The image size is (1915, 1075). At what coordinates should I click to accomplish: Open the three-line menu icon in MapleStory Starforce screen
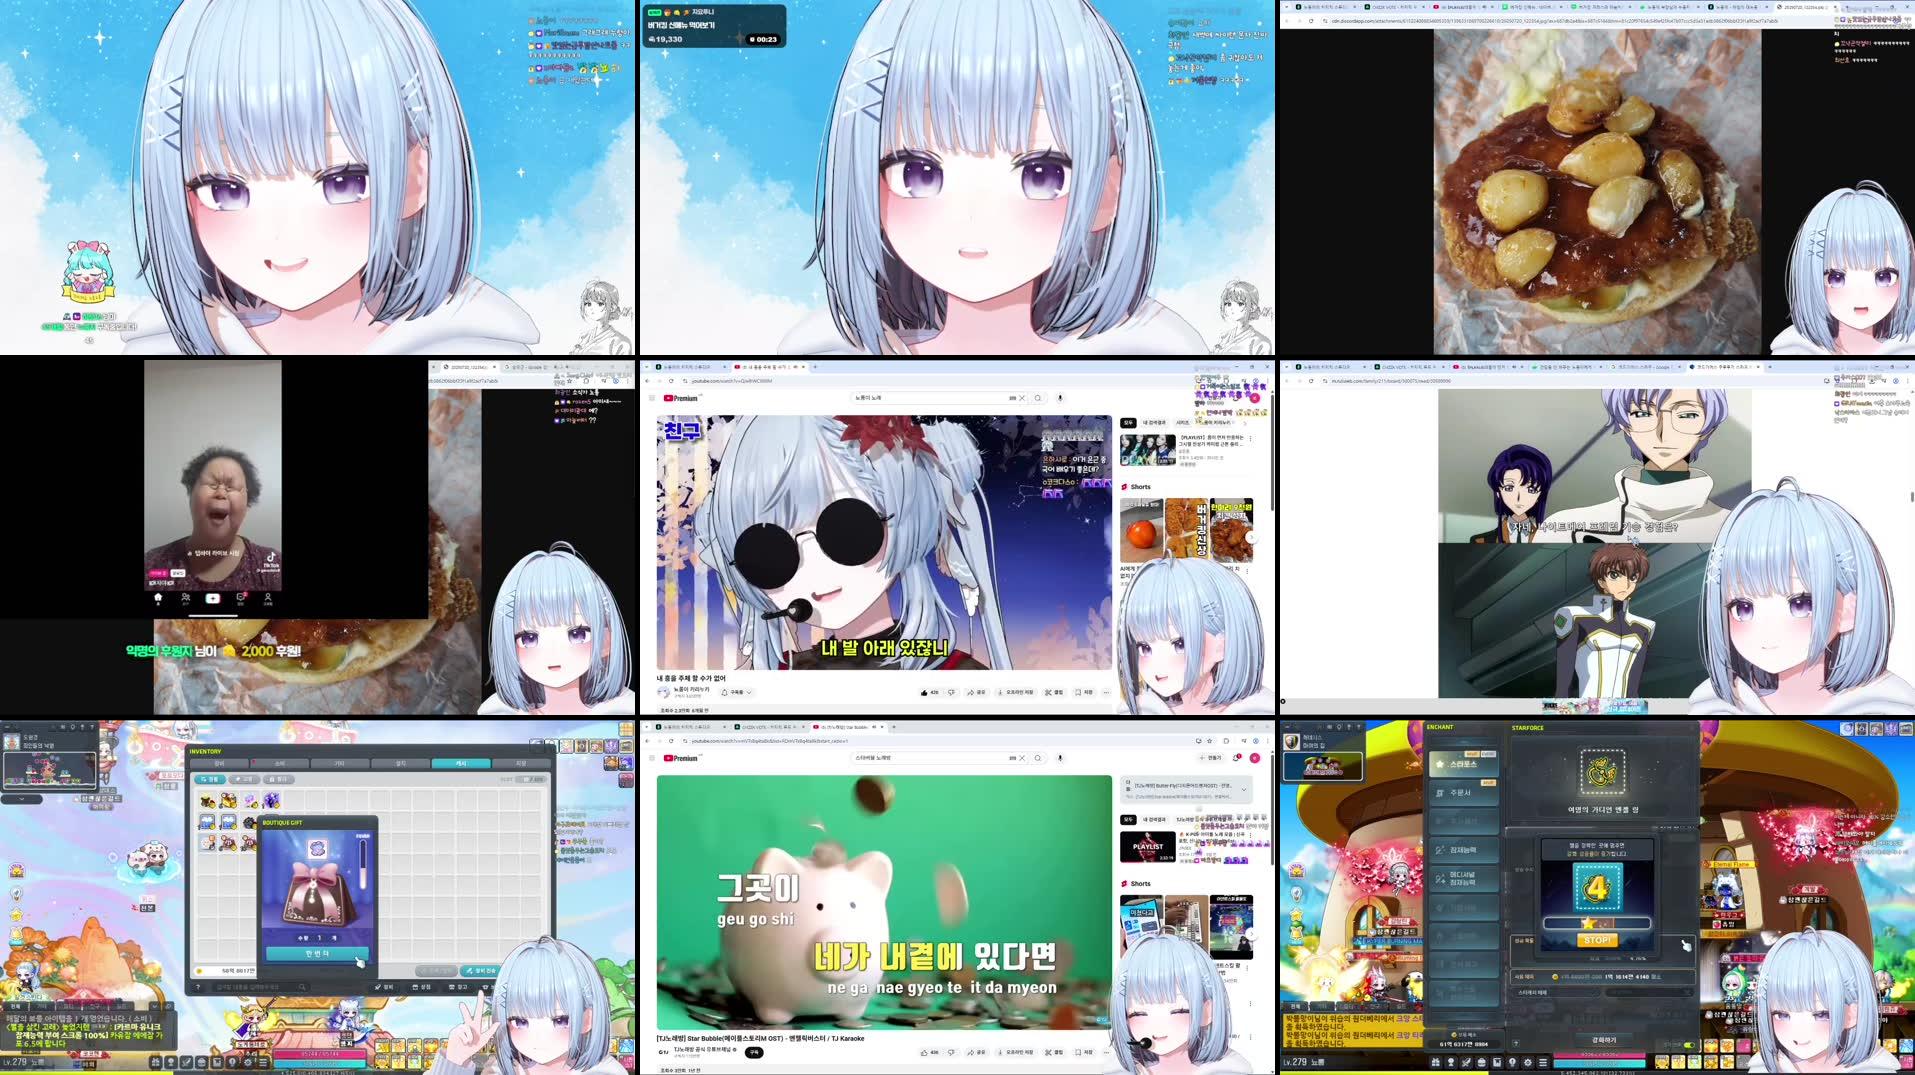[x=1543, y=1062]
